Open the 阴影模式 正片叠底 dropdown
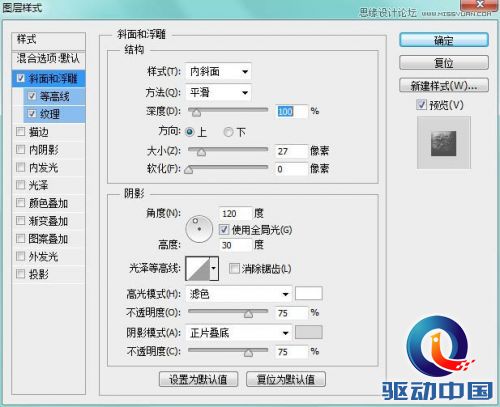The width and height of the screenshot is (500, 407). (239, 333)
